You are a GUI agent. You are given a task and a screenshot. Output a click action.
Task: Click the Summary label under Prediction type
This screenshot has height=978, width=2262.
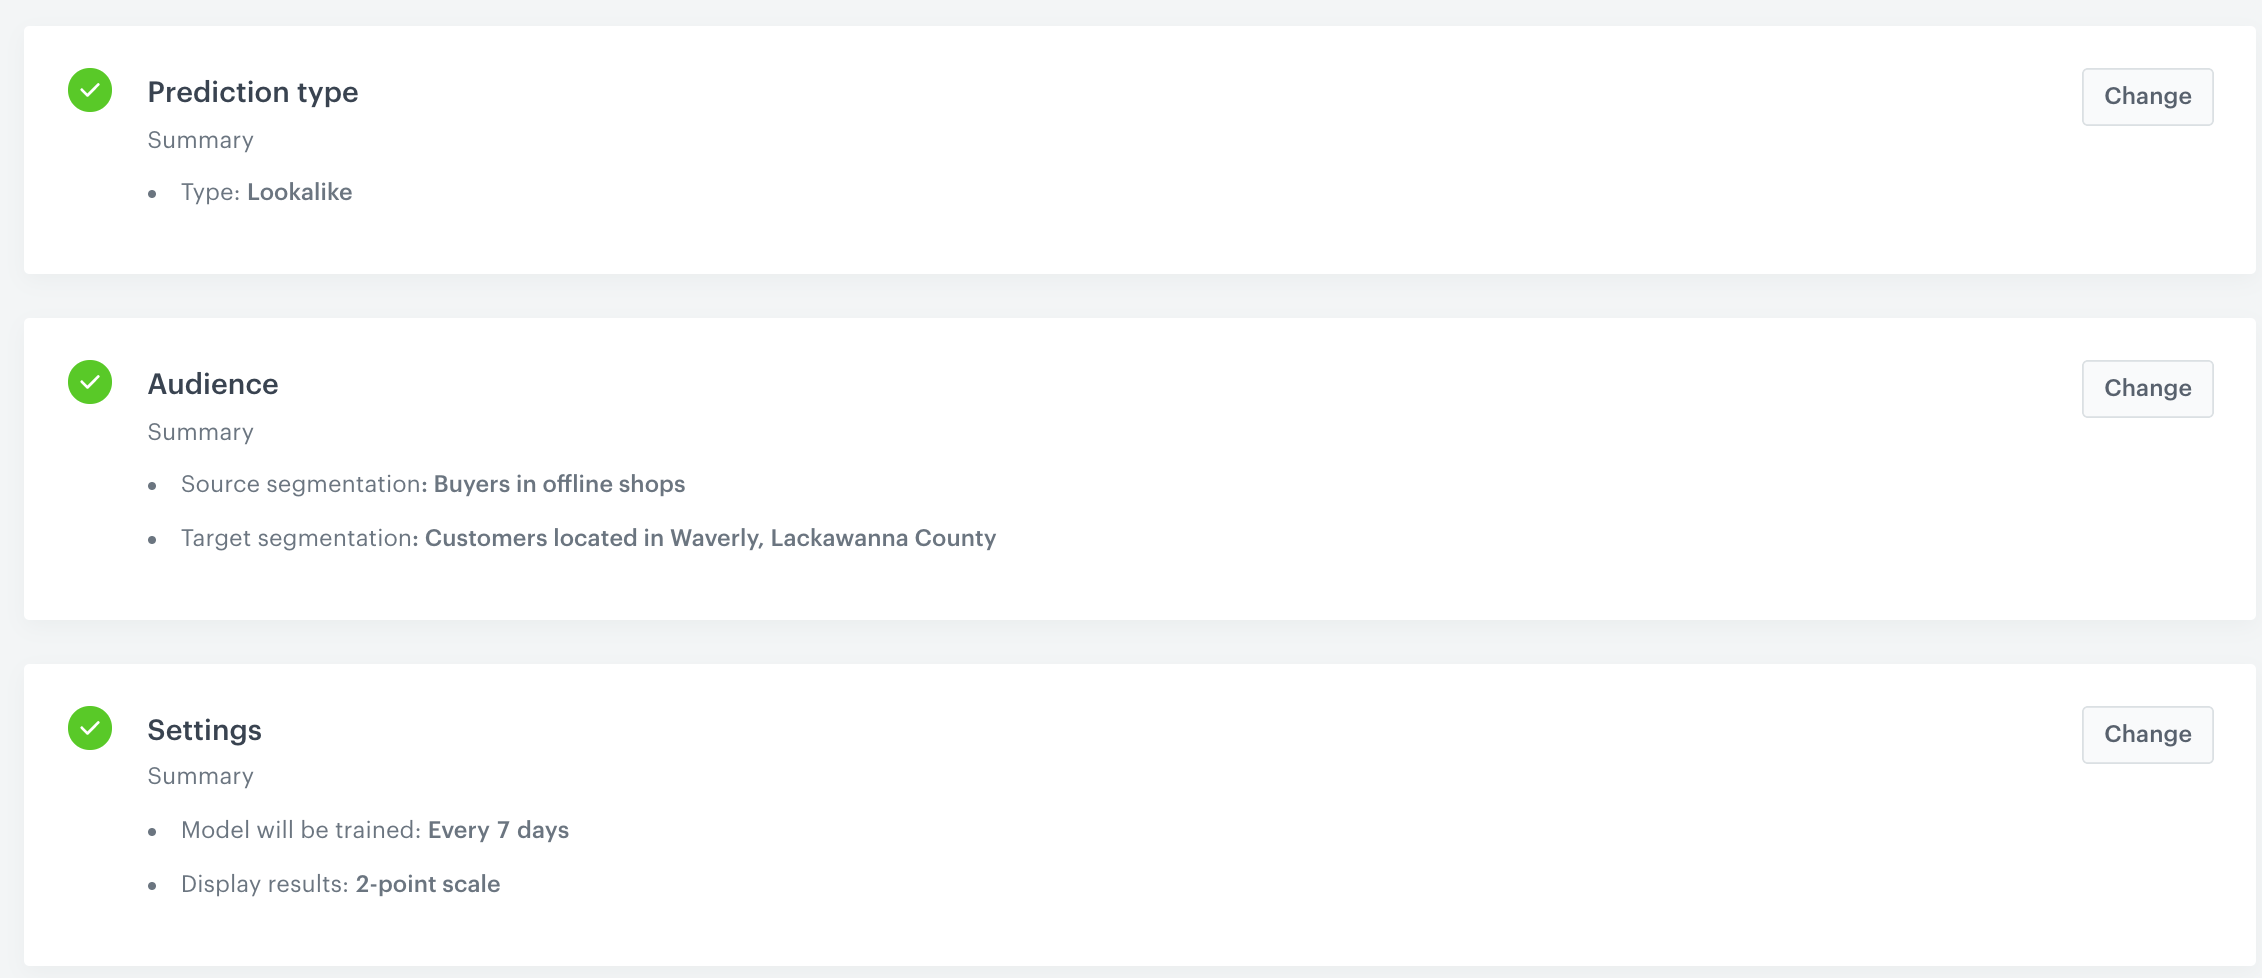coord(200,140)
